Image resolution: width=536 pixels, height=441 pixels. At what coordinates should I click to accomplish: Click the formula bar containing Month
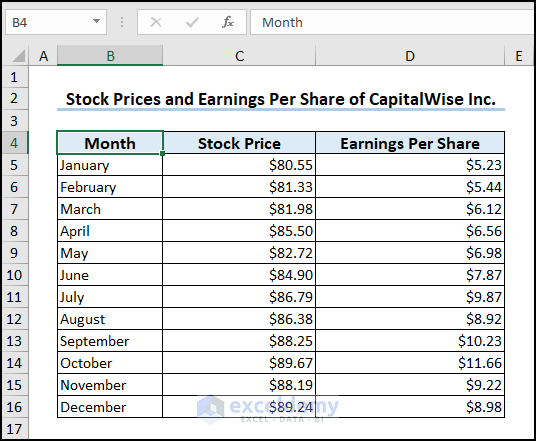click(393, 22)
